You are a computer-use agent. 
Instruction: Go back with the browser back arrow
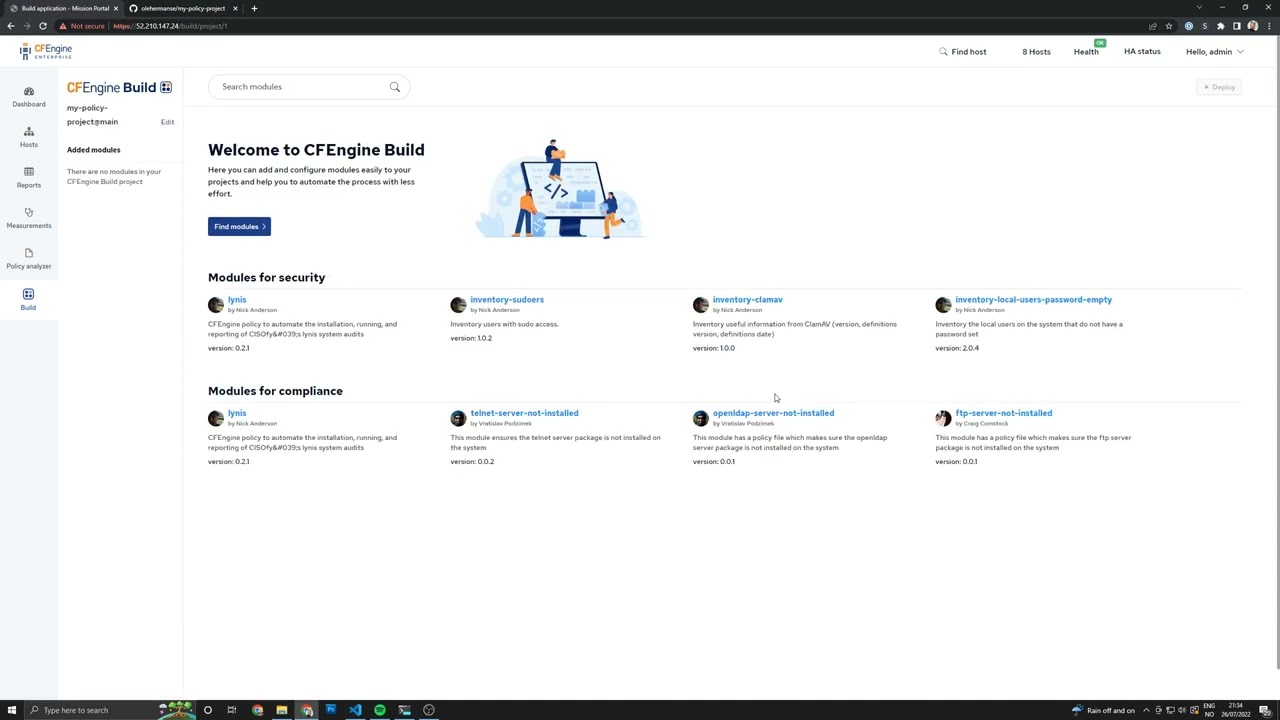[x=11, y=26]
